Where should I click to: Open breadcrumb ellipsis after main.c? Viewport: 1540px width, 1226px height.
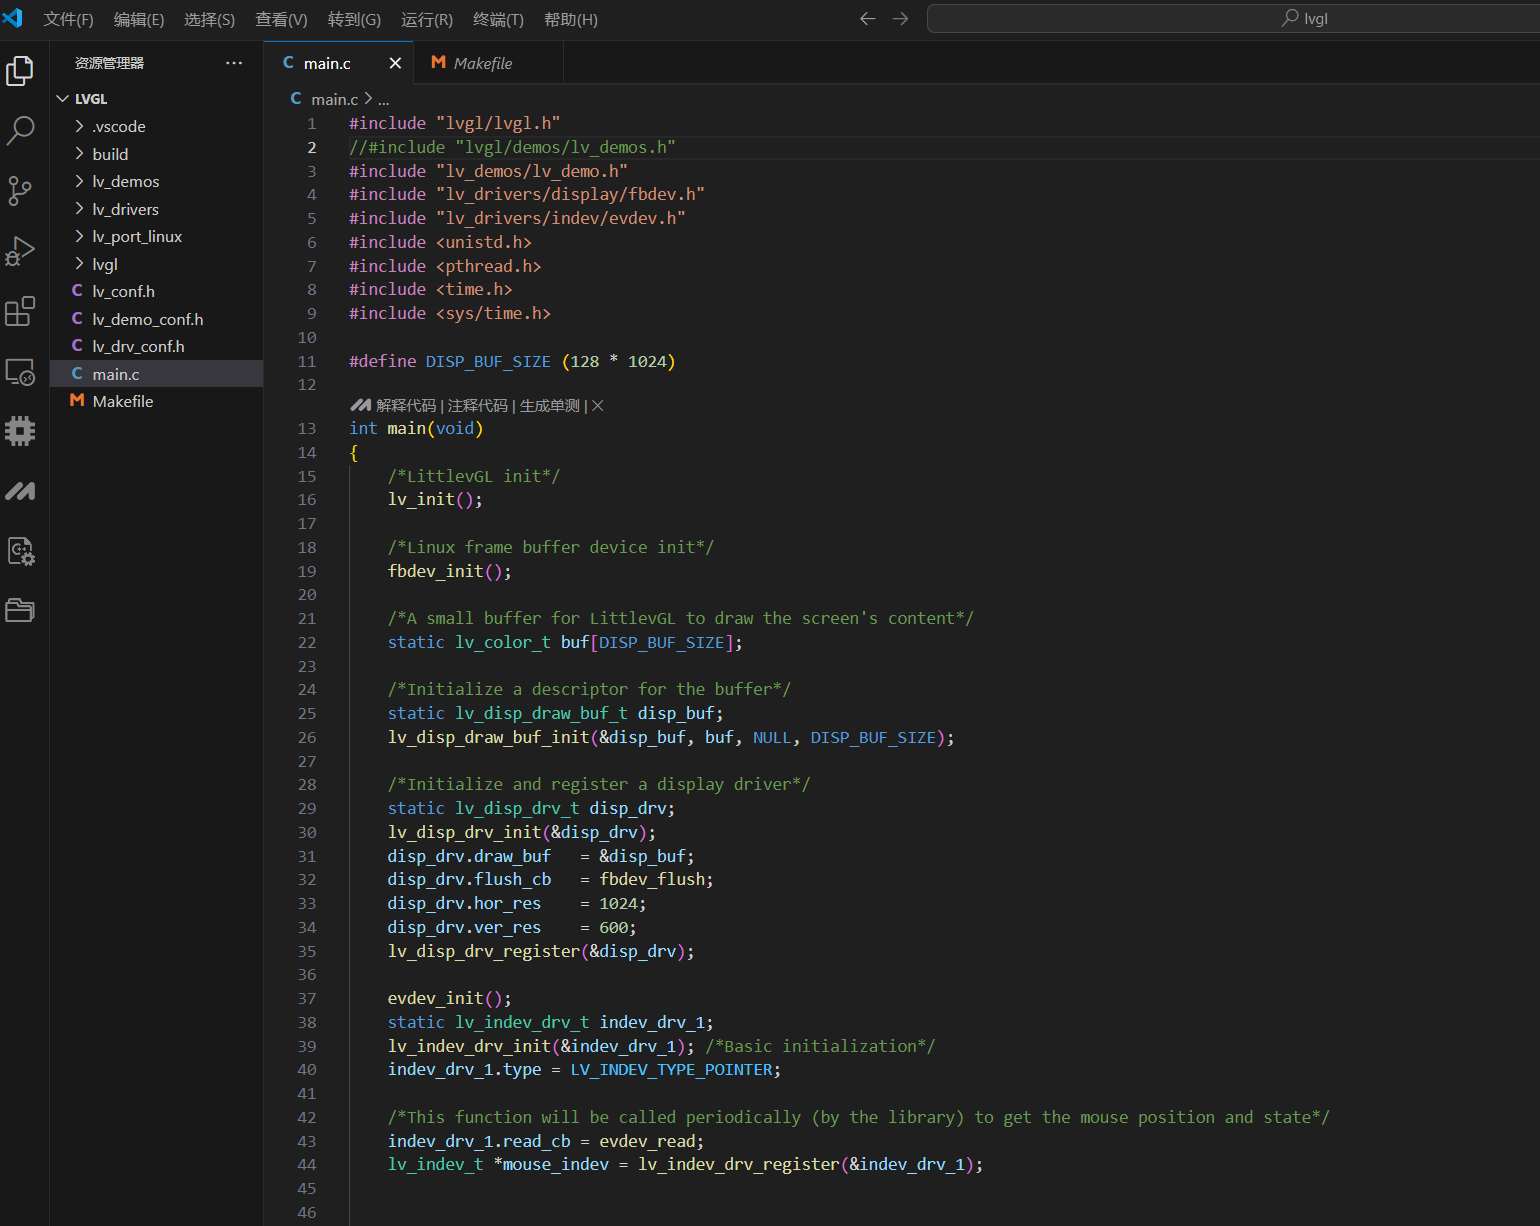(x=384, y=99)
